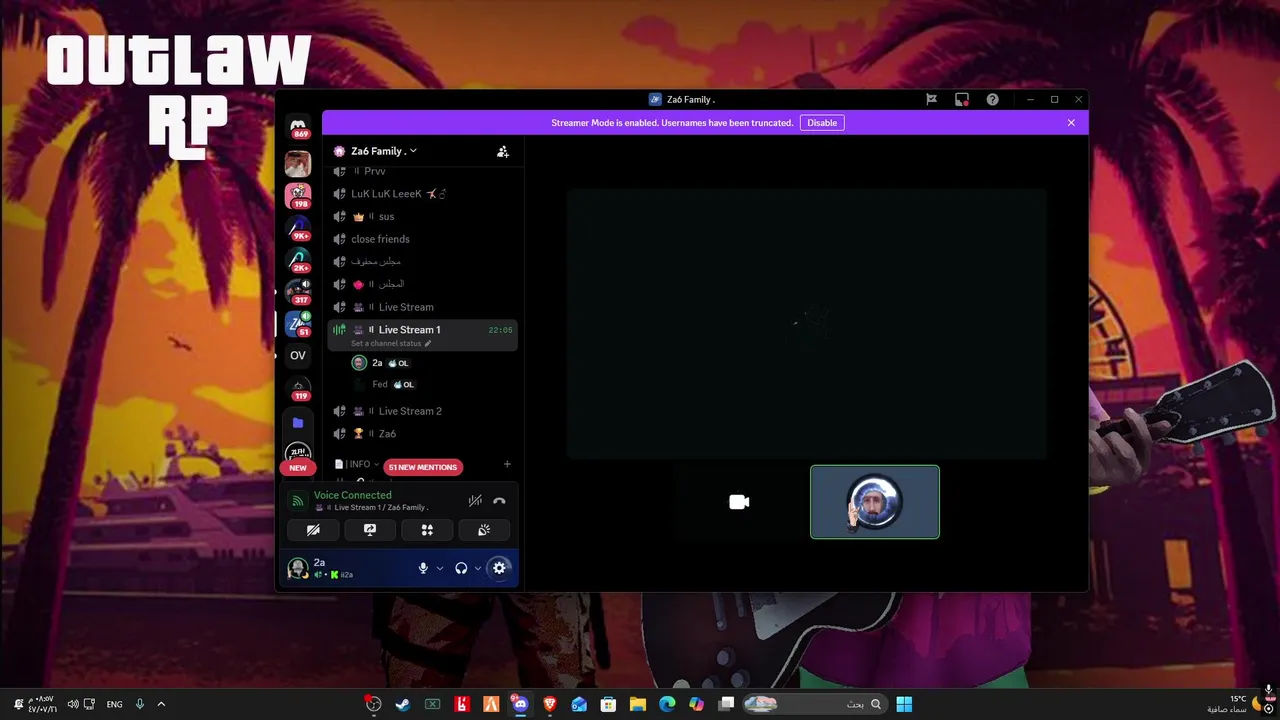Open headphone output options arrow
This screenshot has width=1280, height=720.
tap(478, 568)
